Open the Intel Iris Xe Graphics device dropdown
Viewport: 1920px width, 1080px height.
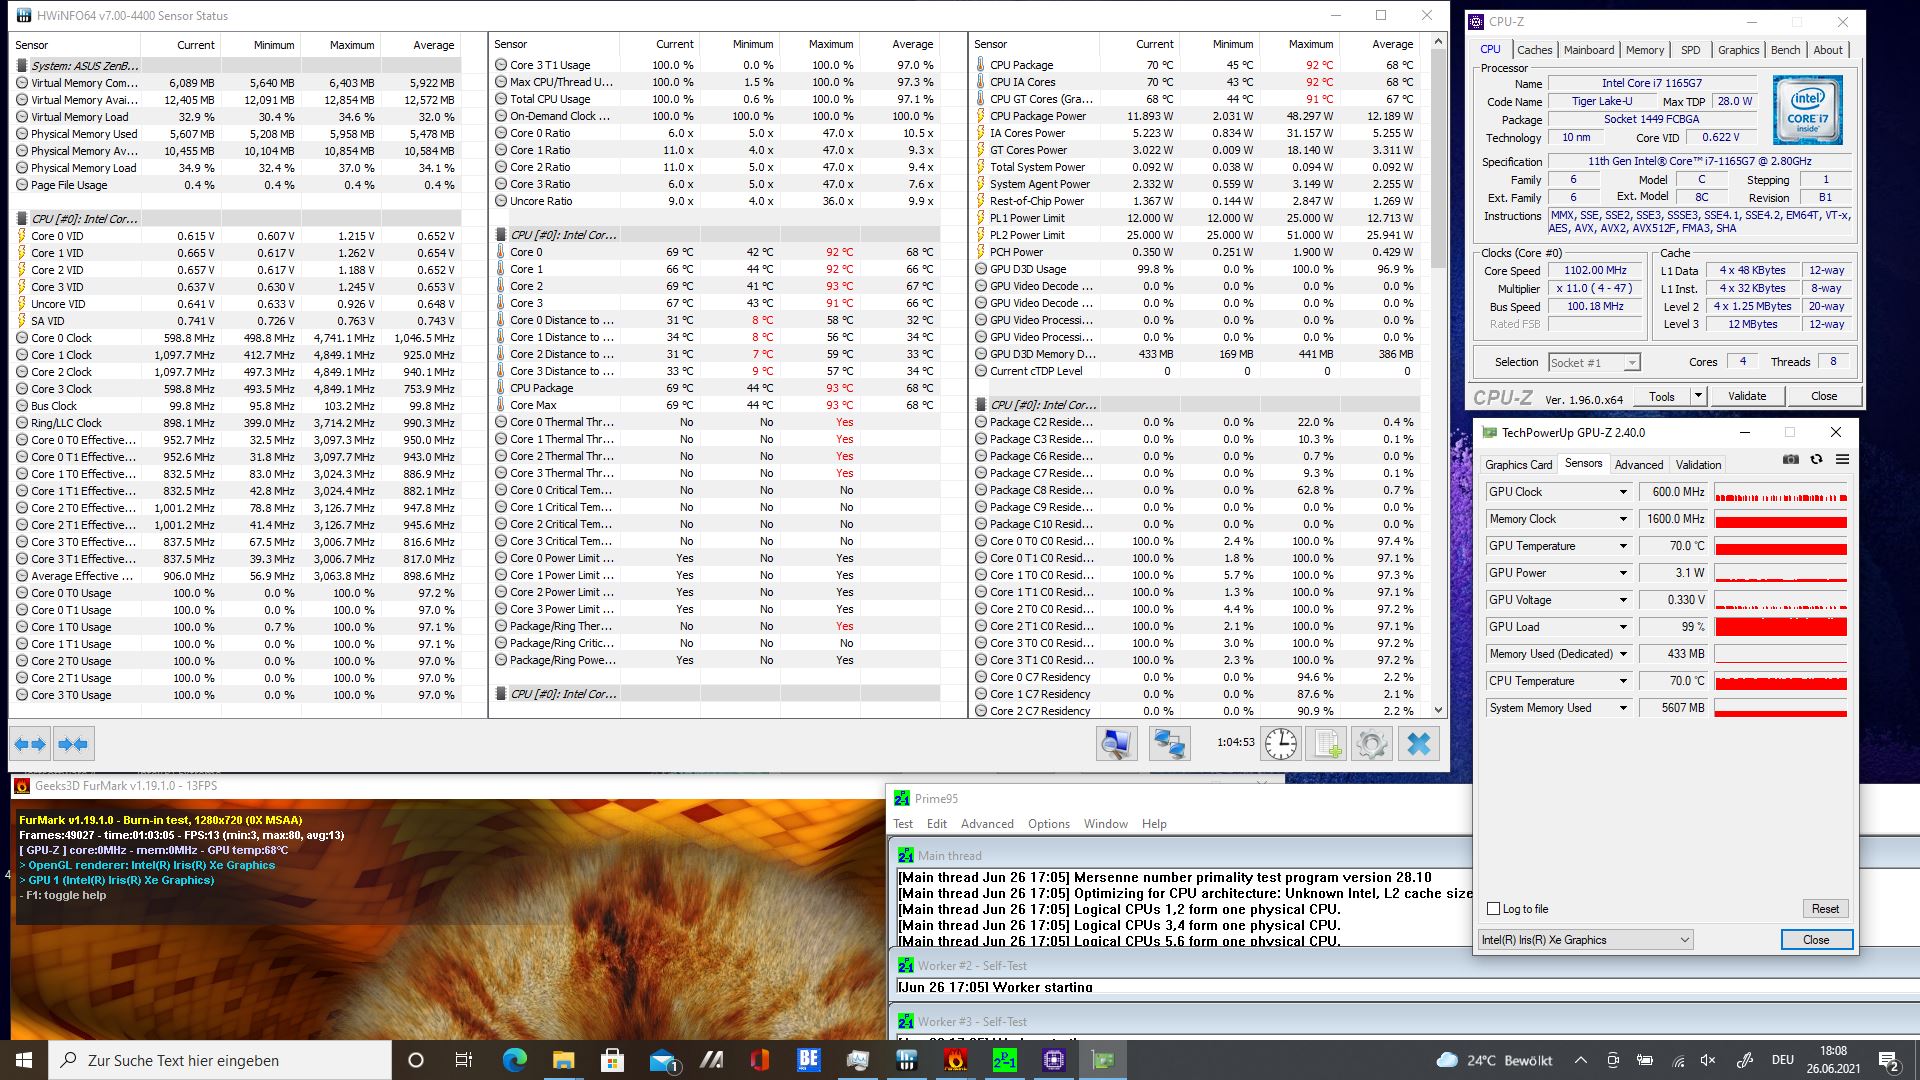1684,940
